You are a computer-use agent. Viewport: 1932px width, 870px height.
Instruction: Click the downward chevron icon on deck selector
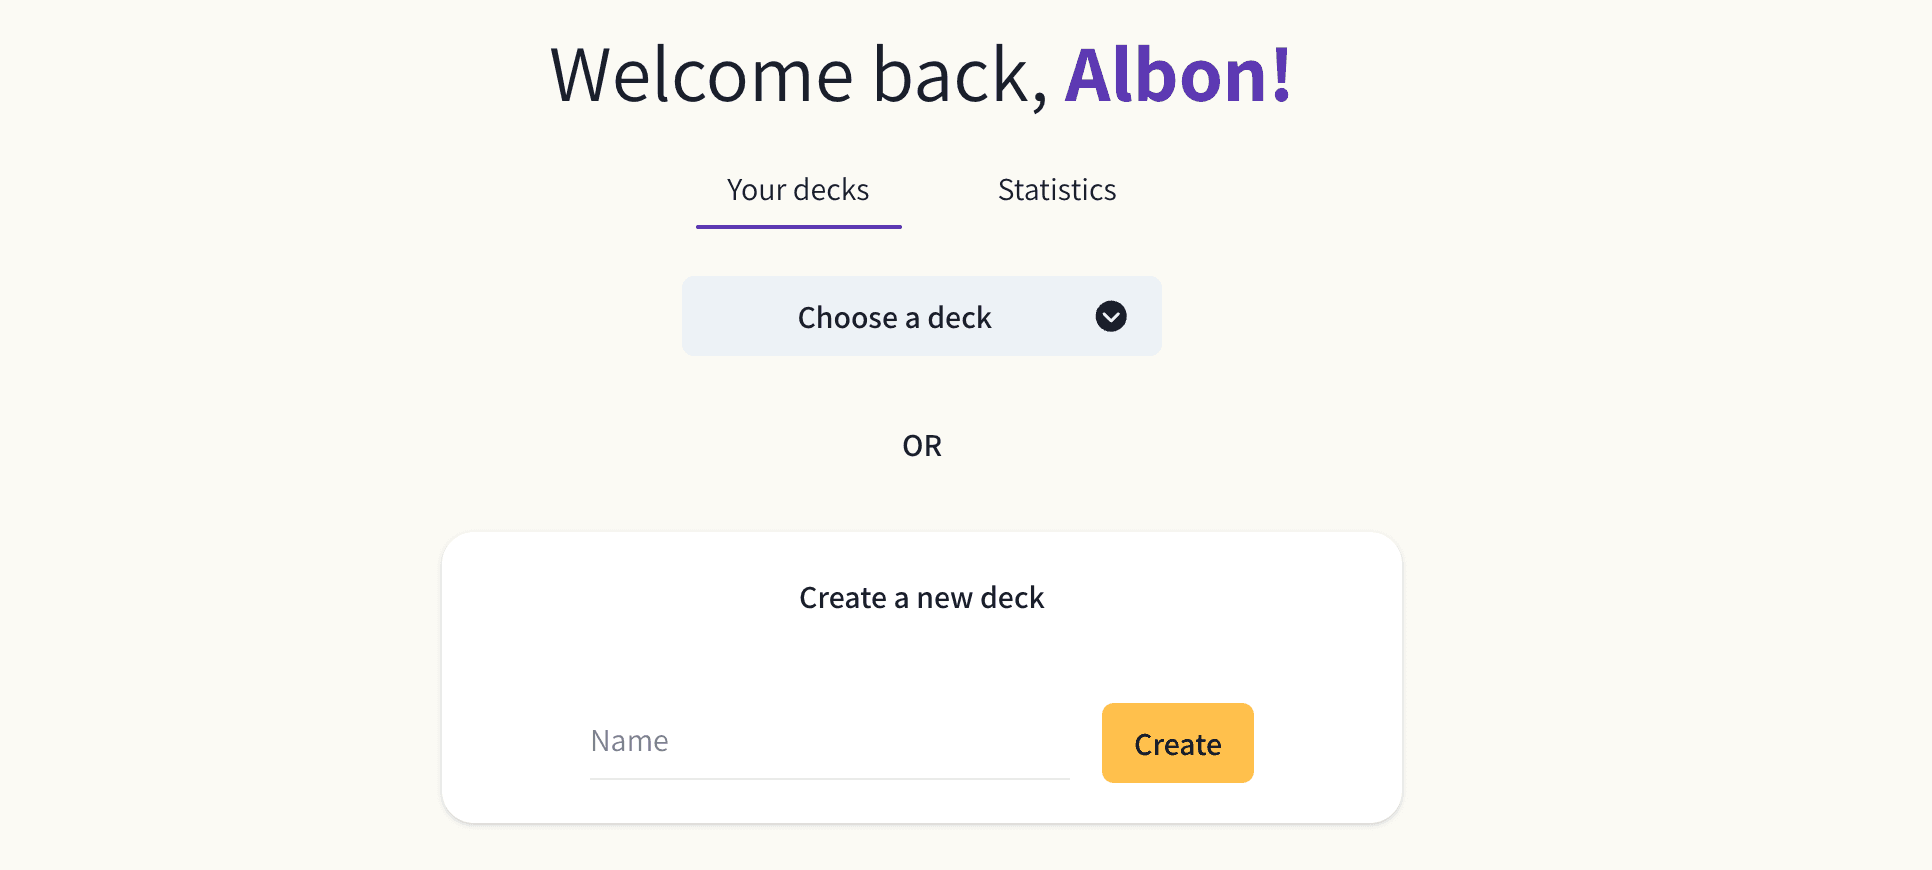[x=1110, y=316]
